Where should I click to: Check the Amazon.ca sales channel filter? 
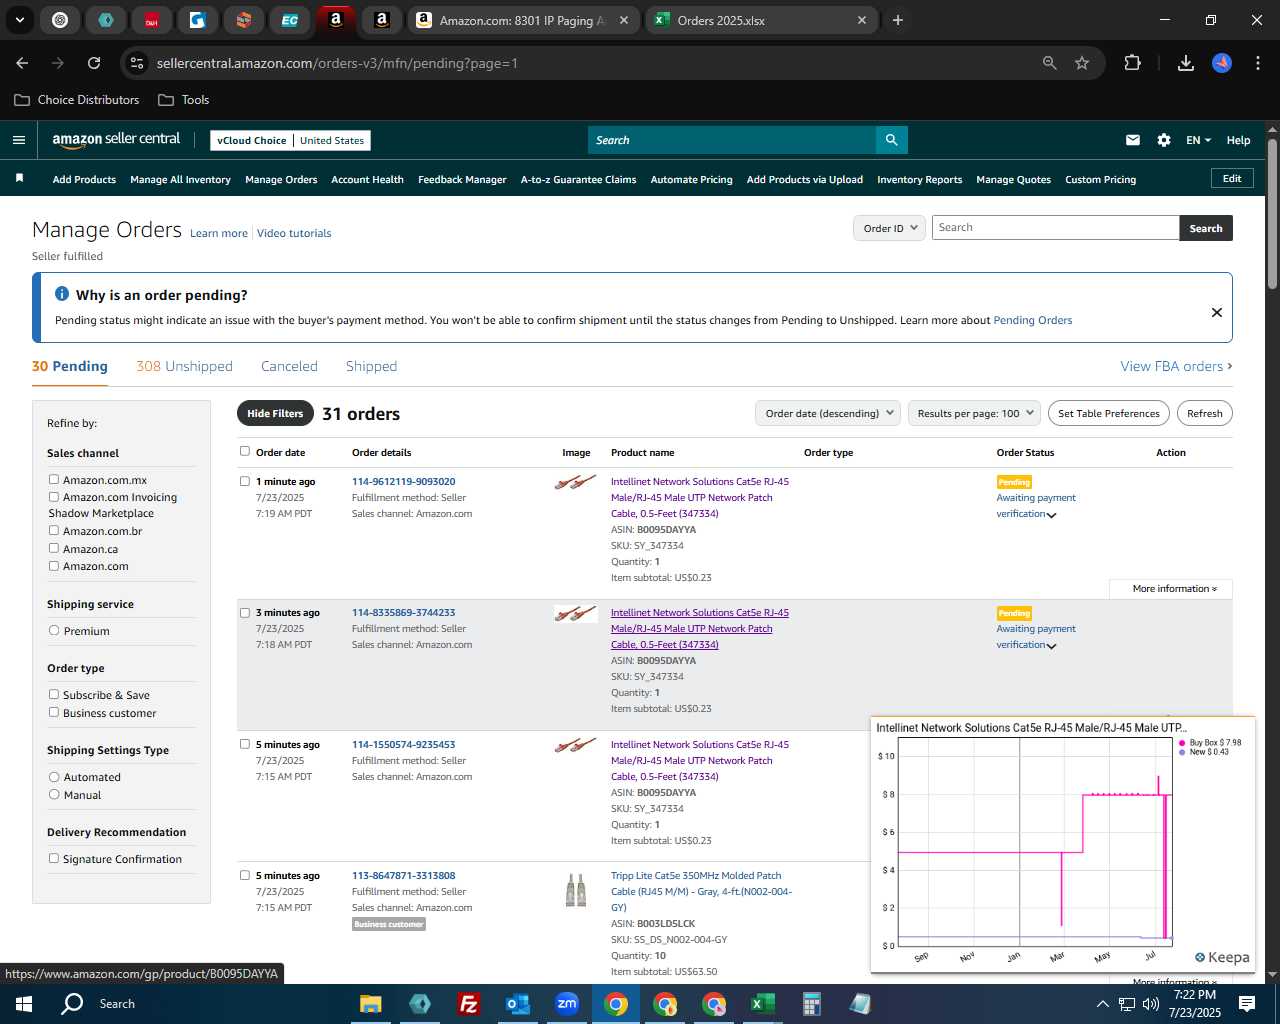[x=54, y=548]
